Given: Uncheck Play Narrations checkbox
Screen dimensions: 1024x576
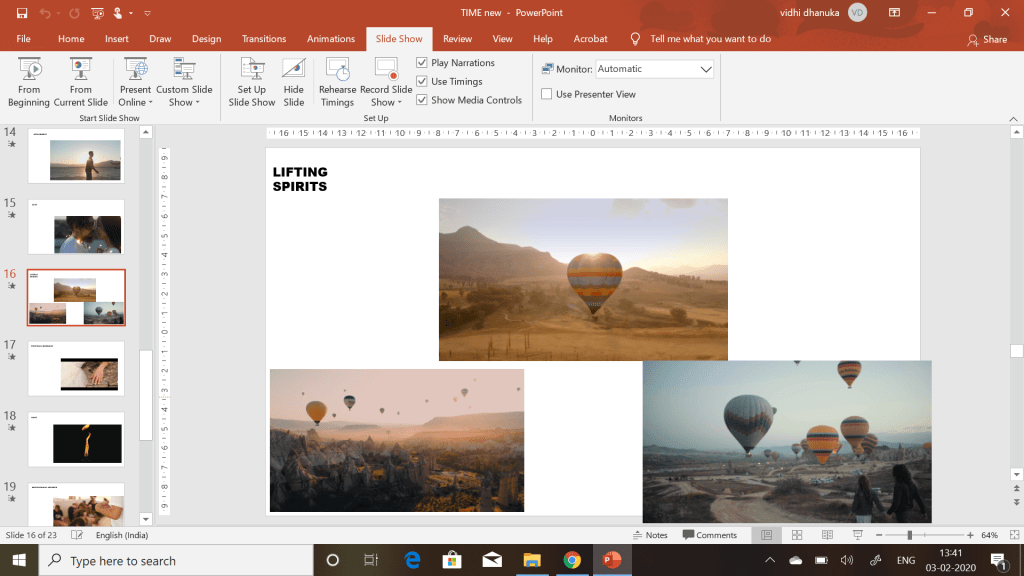Looking at the screenshot, I should [422, 63].
